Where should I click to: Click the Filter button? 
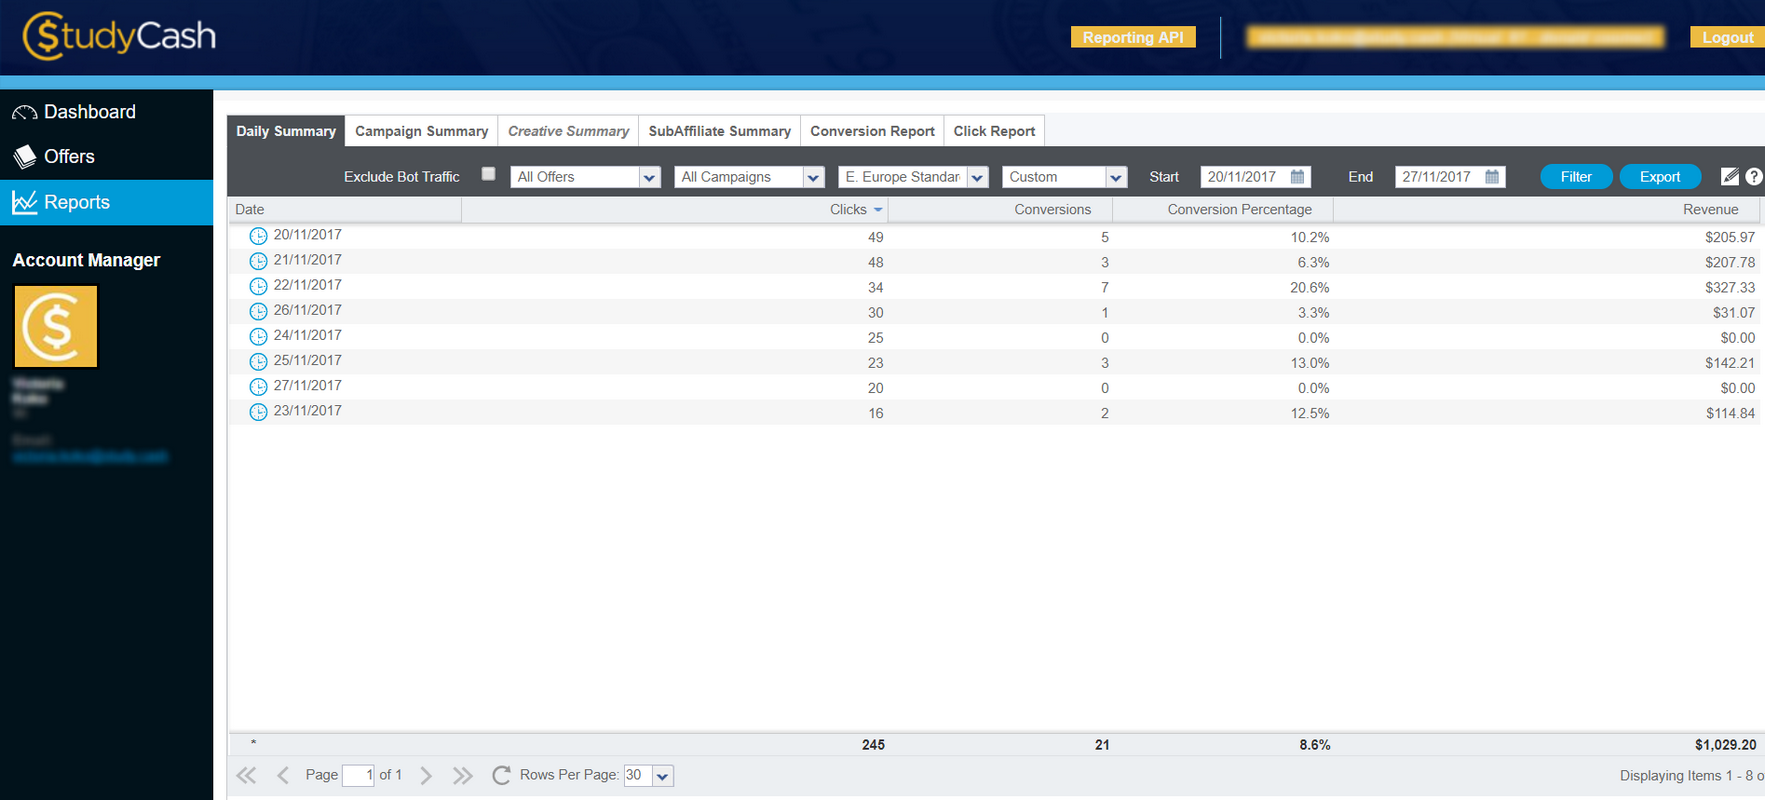pyautogui.click(x=1576, y=177)
